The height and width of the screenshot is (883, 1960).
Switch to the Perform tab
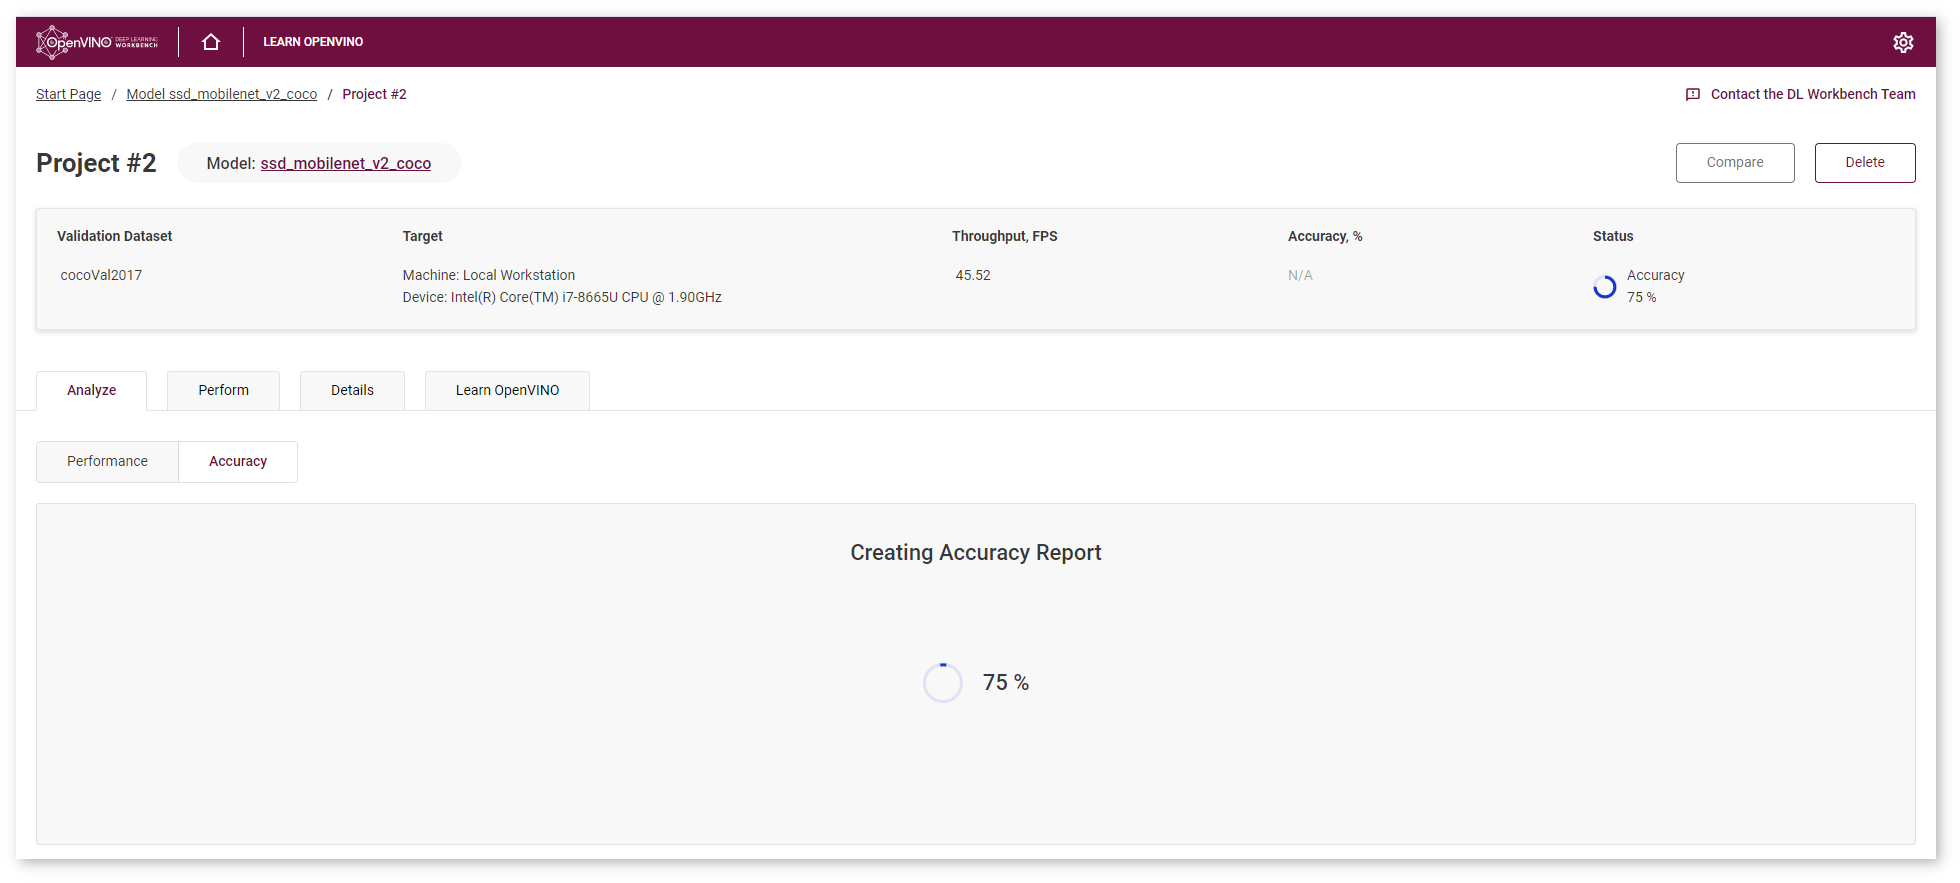click(223, 390)
